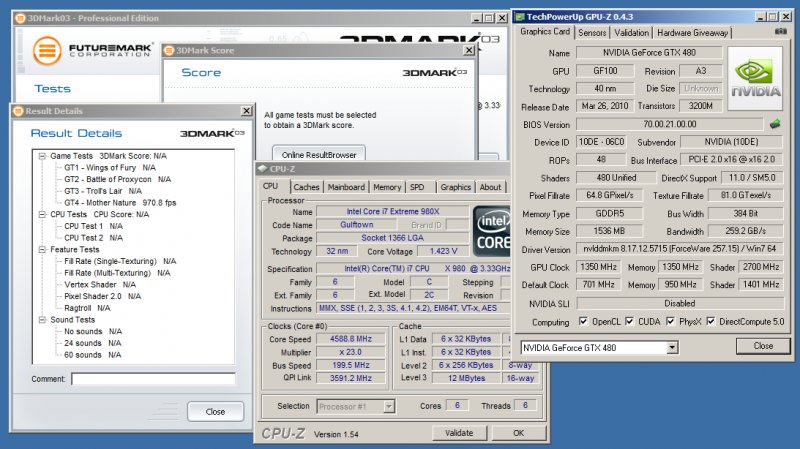Viewport: 800px width, 449px height.
Task: Select GT2 - Battle of Proxycon row
Action: (117, 180)
